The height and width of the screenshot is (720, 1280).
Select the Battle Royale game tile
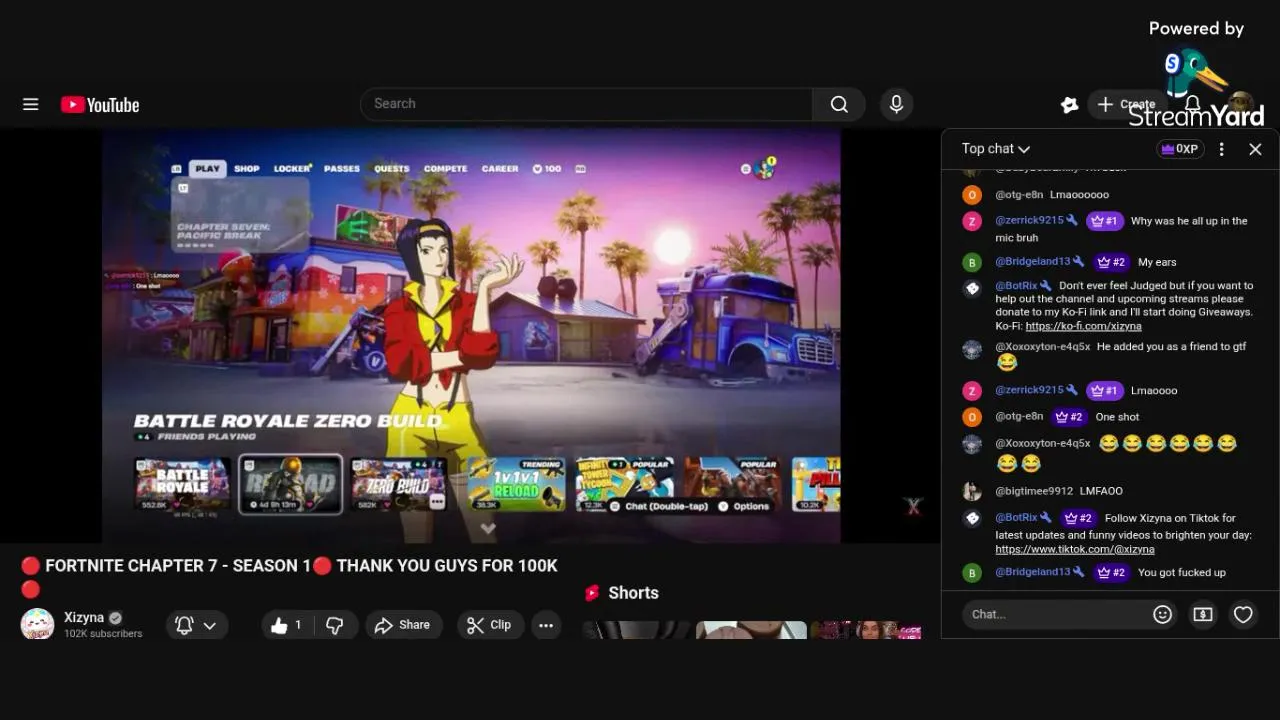click(x=182, y=484)
